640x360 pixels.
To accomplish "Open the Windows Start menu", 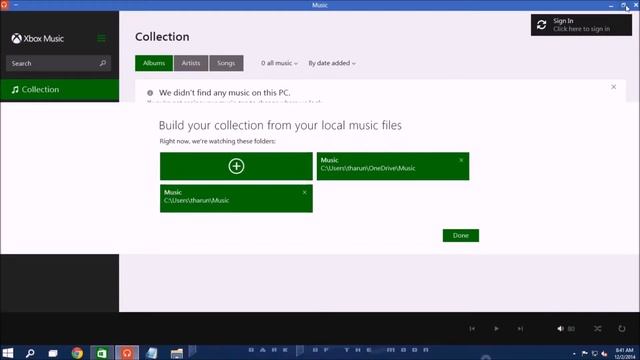I will coord(8,353).
